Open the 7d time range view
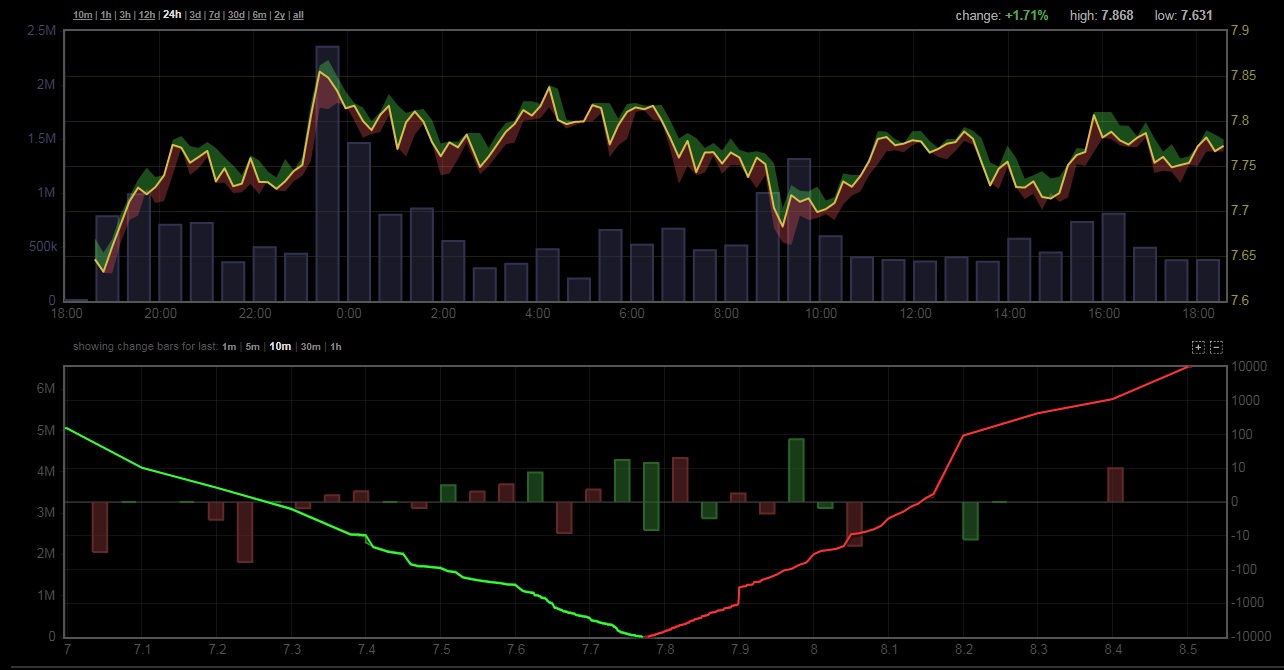Viewport: 1284px width, 670px height. [x=214, y=15]
